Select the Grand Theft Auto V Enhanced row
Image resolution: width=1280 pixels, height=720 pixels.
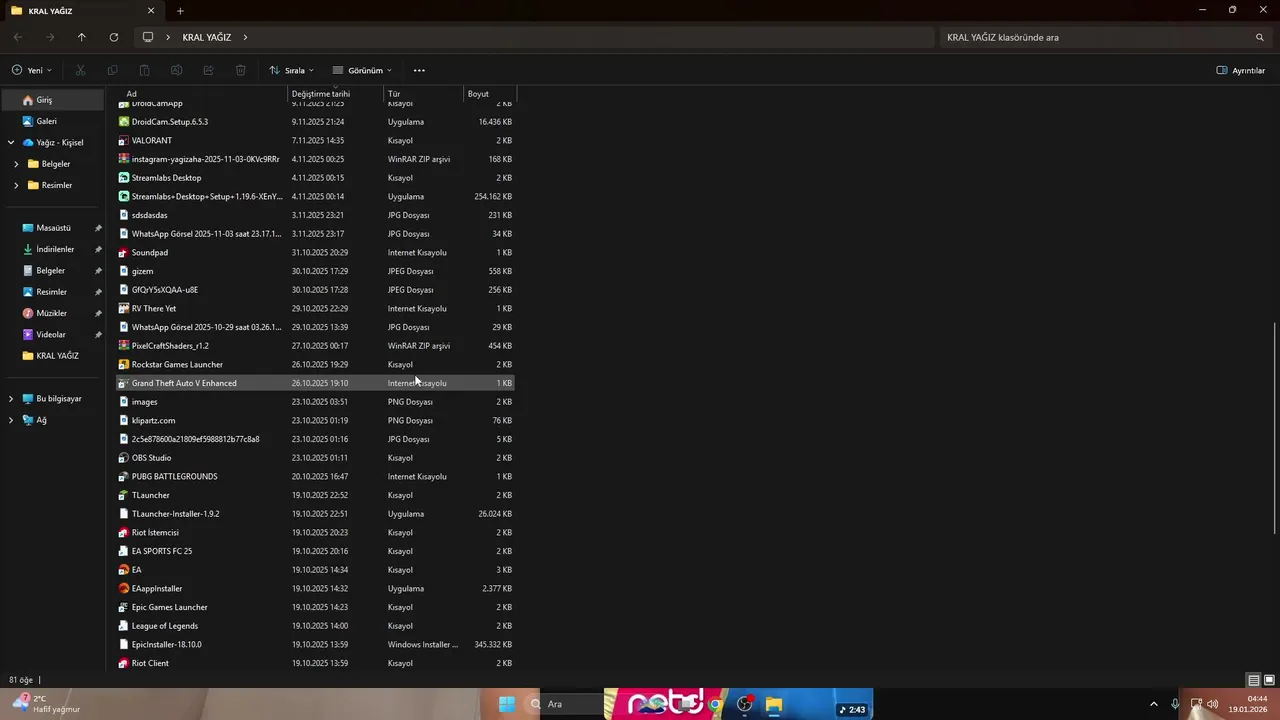point(316,383)
